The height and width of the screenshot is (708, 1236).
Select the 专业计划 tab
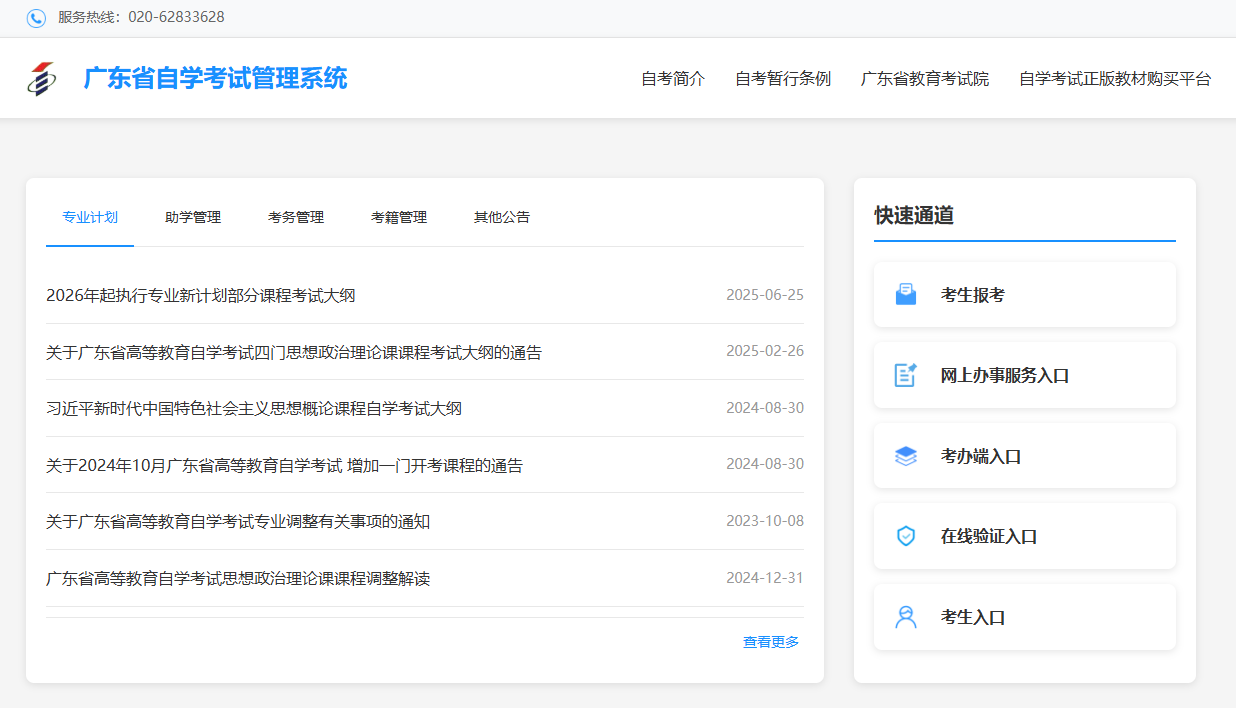[x=90, y=217]
